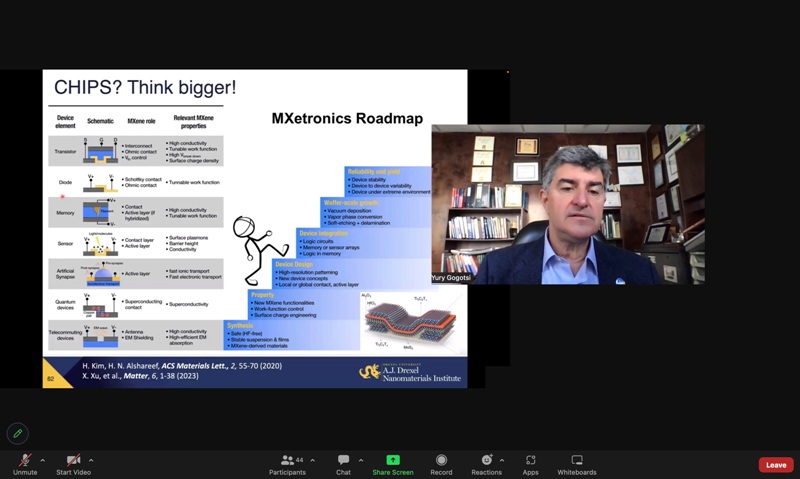800x479 pixels.
Task: Expand the arrow beside Participants
Action: [312, 460]
